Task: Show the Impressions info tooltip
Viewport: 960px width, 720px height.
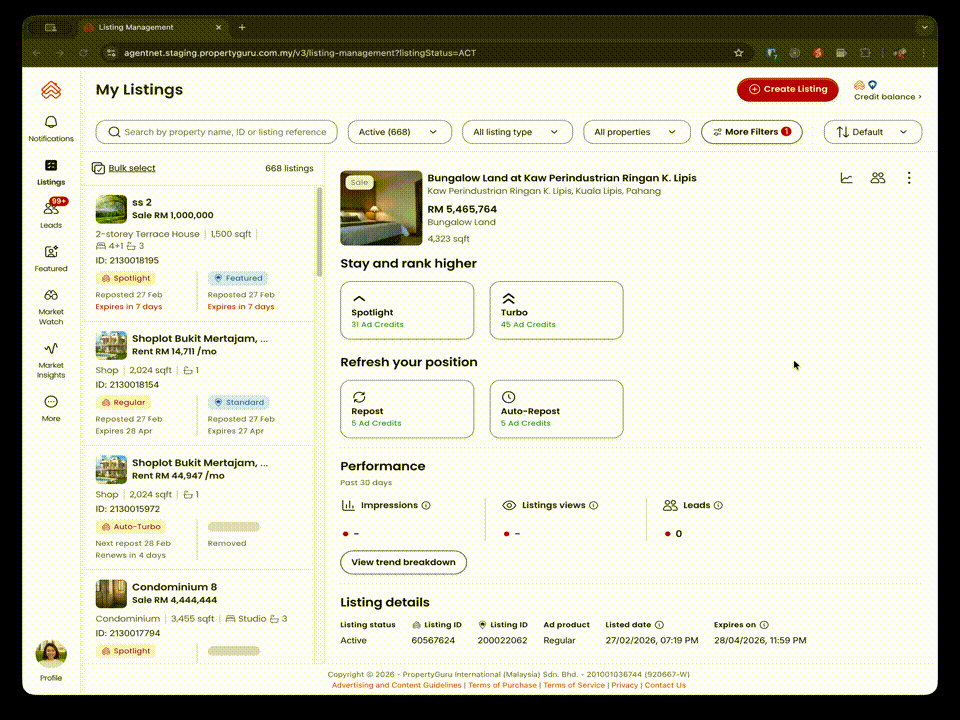Action: 426,506
